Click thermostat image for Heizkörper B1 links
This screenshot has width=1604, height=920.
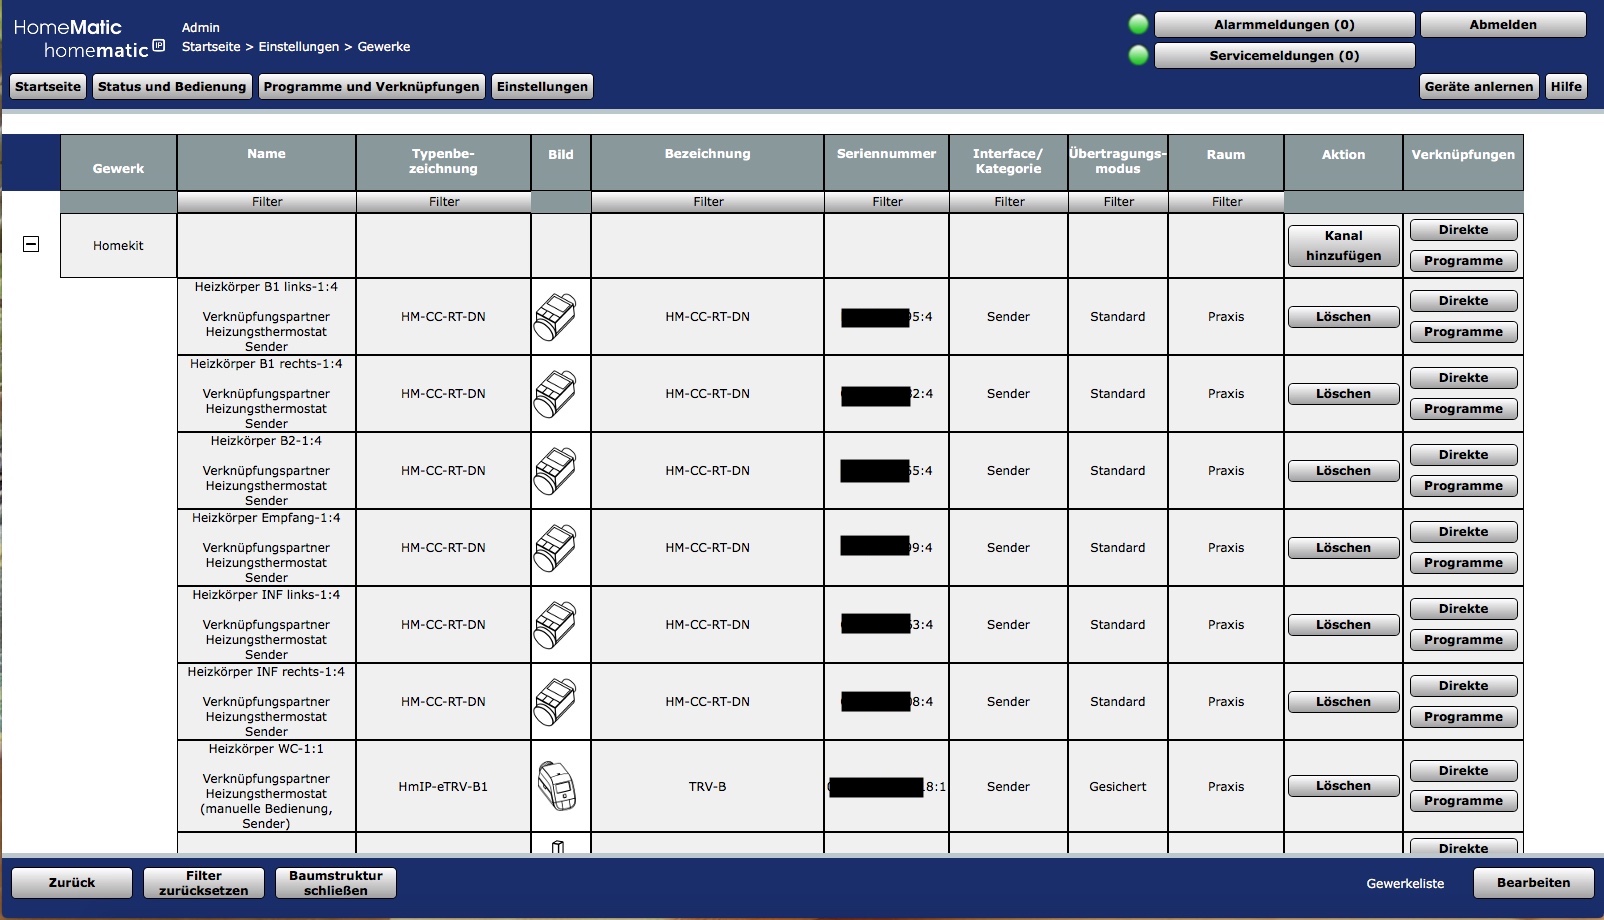click(555, 317)
